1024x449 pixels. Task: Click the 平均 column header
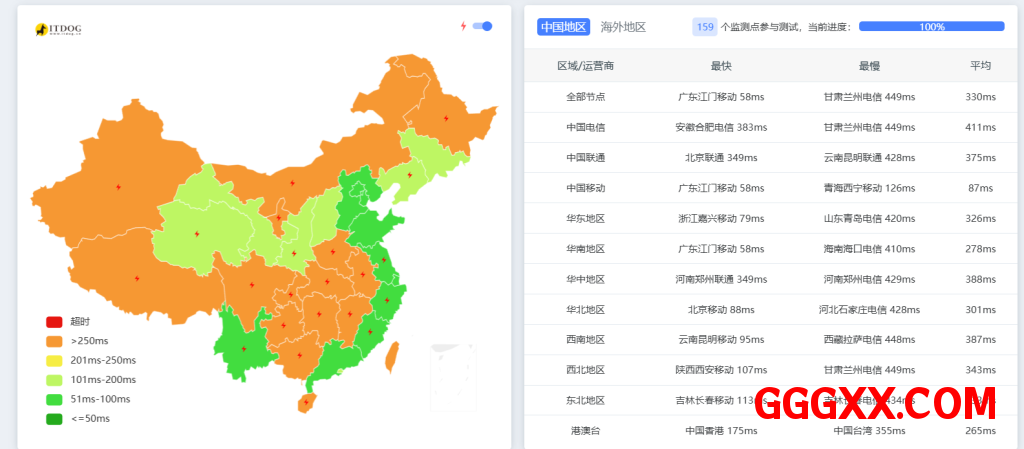tap(980, 66)
